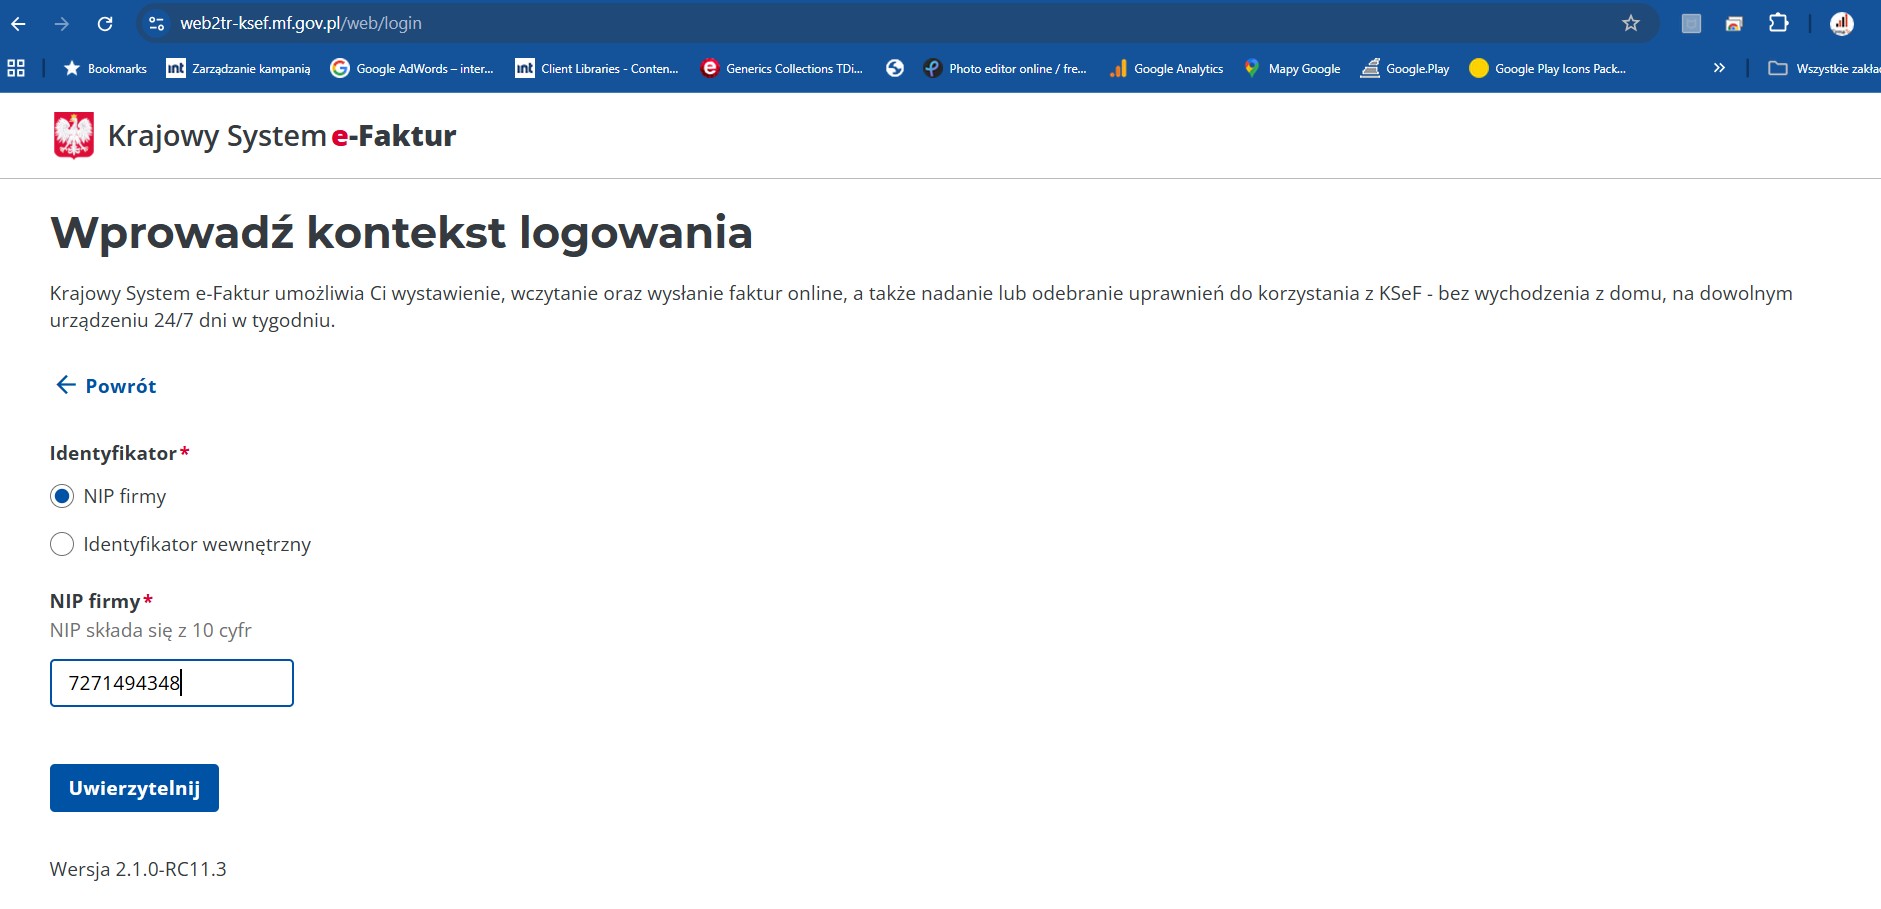Click the Krajowy System e-Faktur title

281,135
